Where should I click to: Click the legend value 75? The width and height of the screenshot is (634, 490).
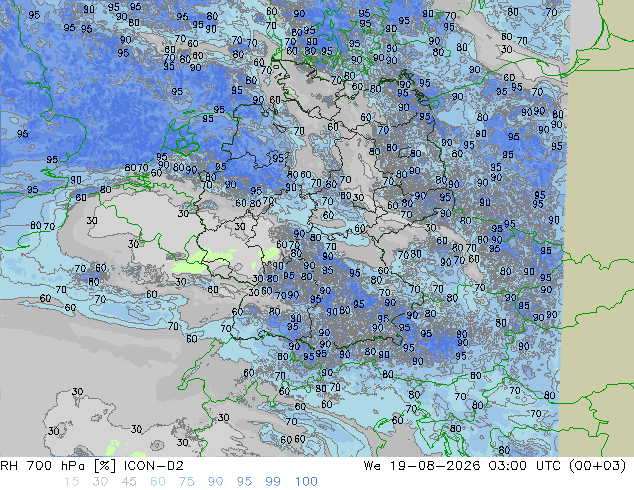coord(186,482)
